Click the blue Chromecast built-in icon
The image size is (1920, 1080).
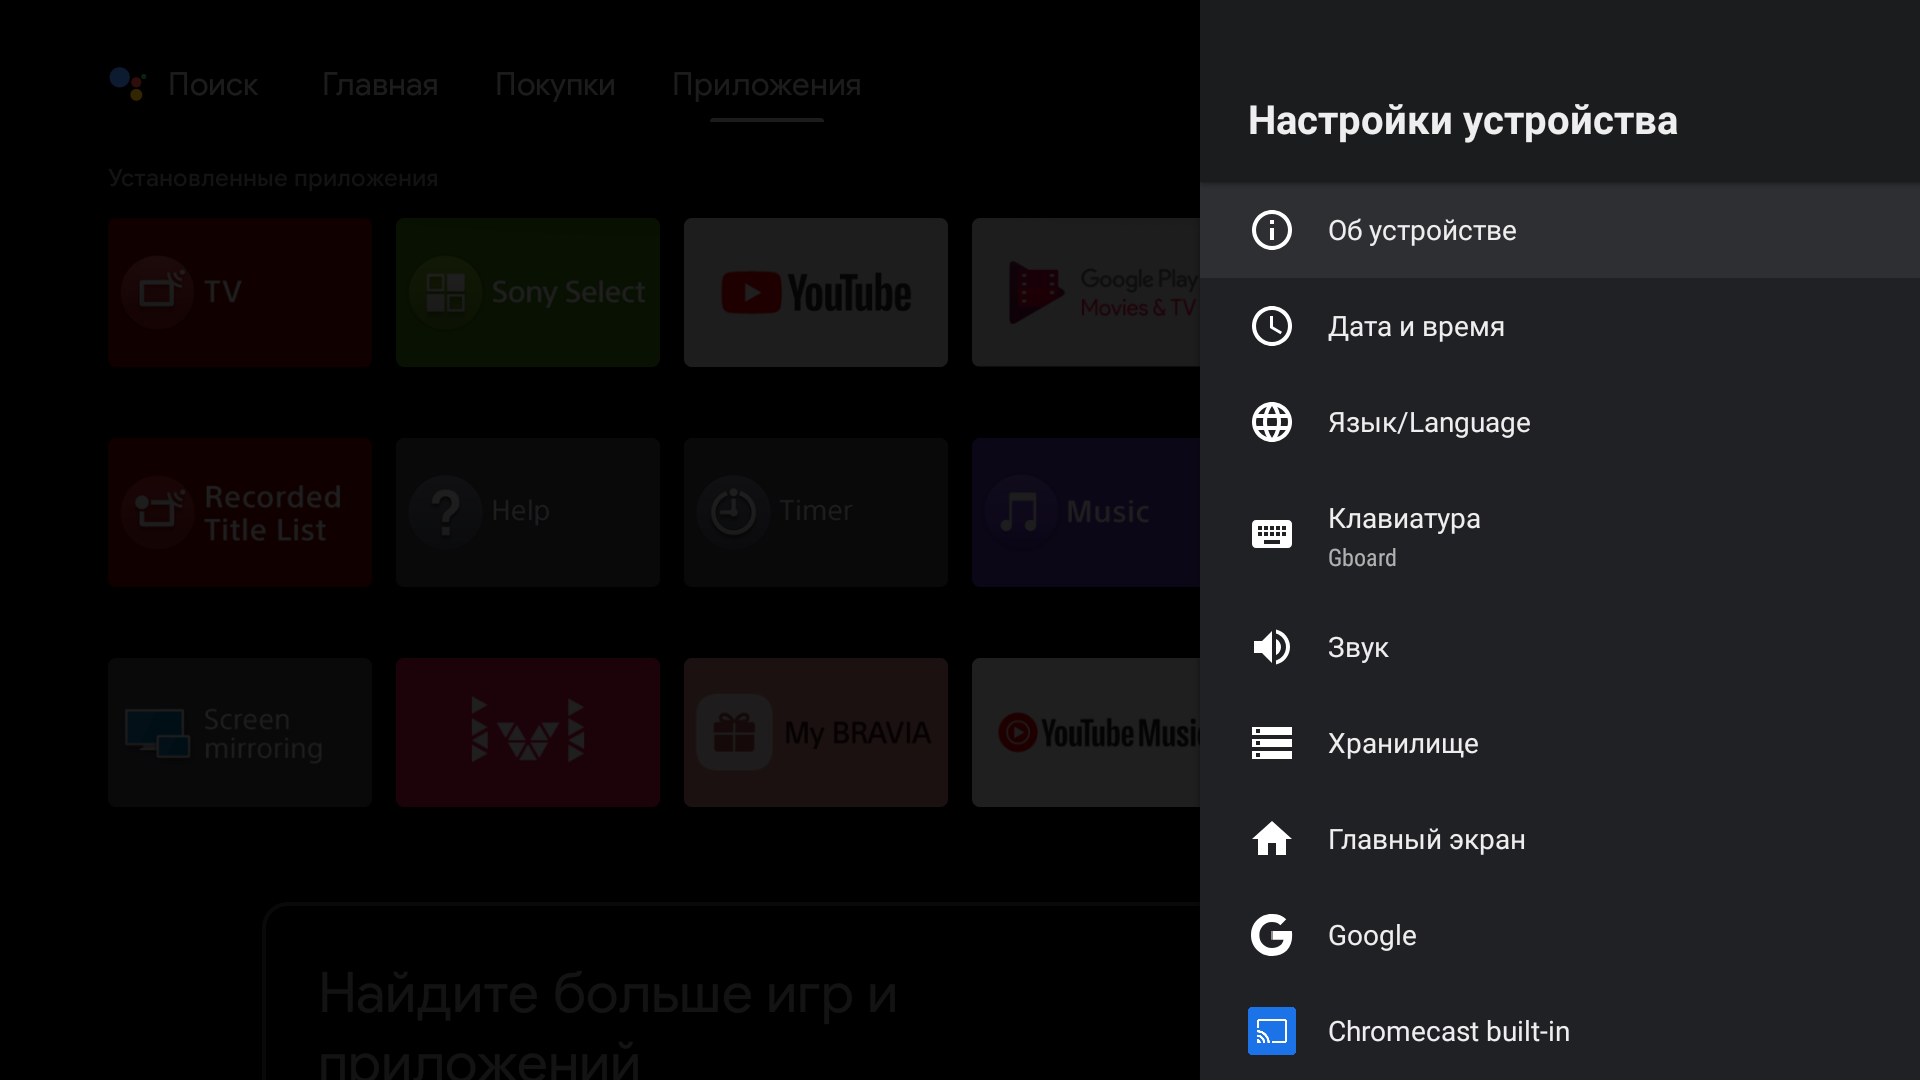point(1271,1031)
